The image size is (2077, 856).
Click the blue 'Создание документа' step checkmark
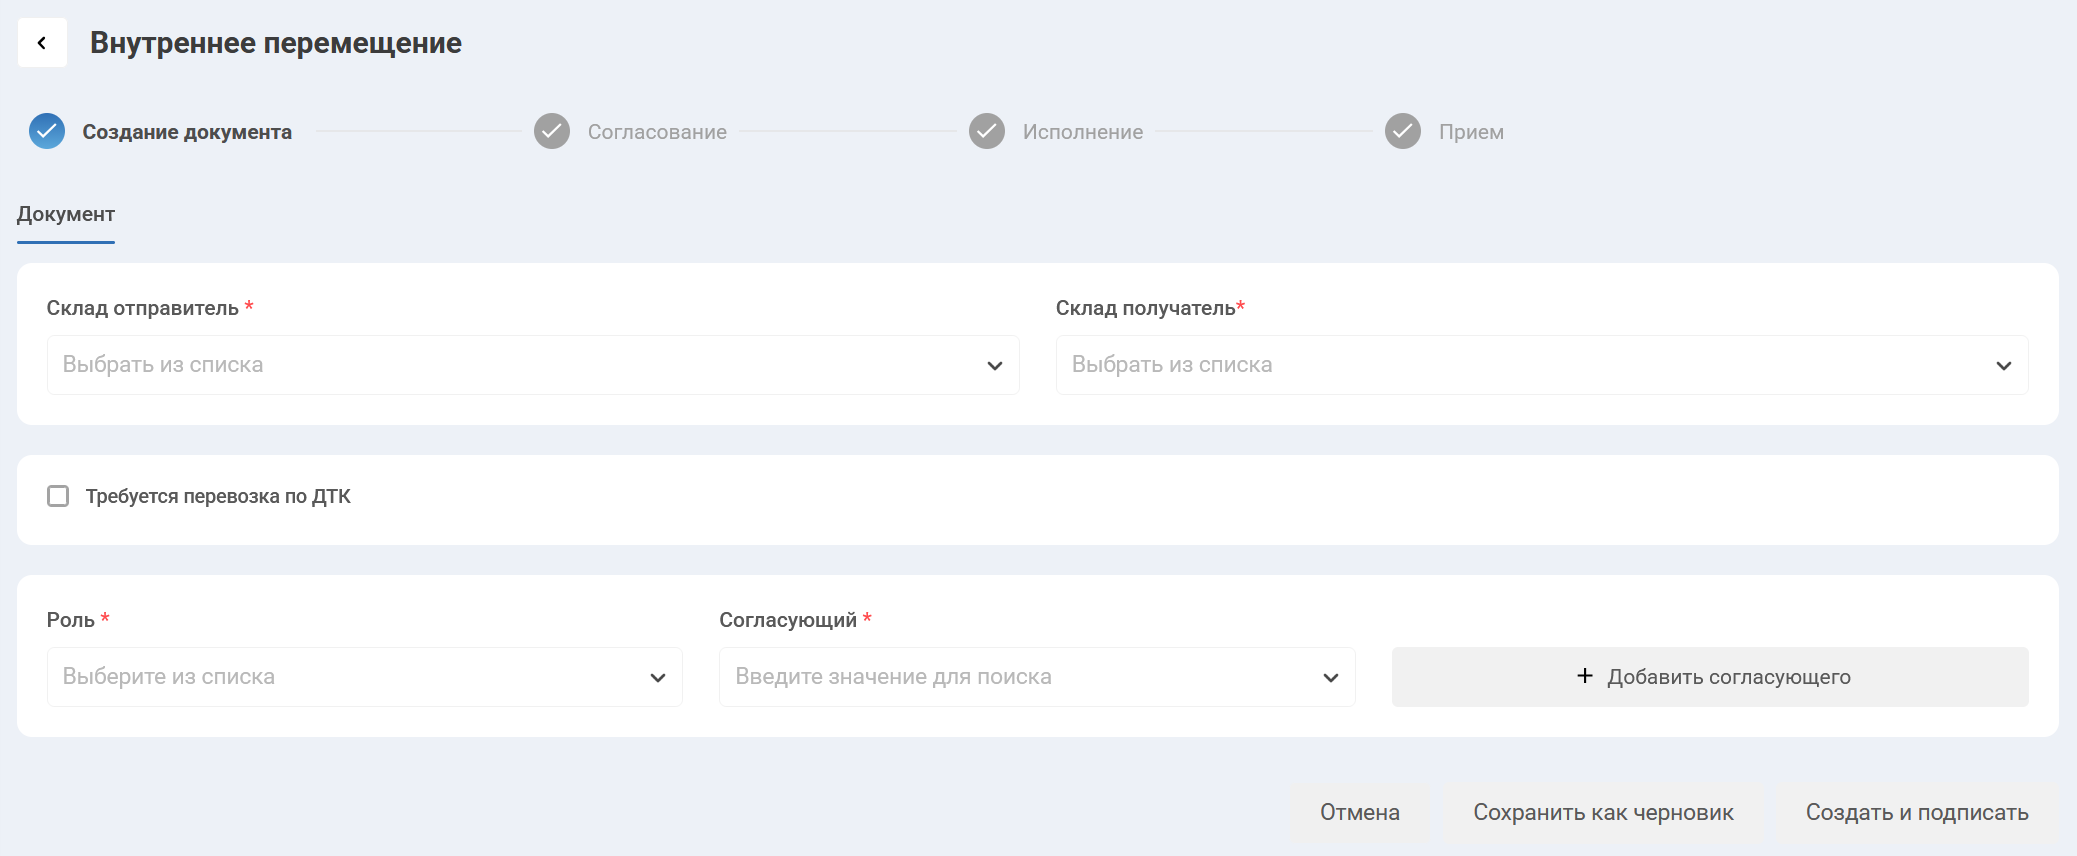[47, 131]
